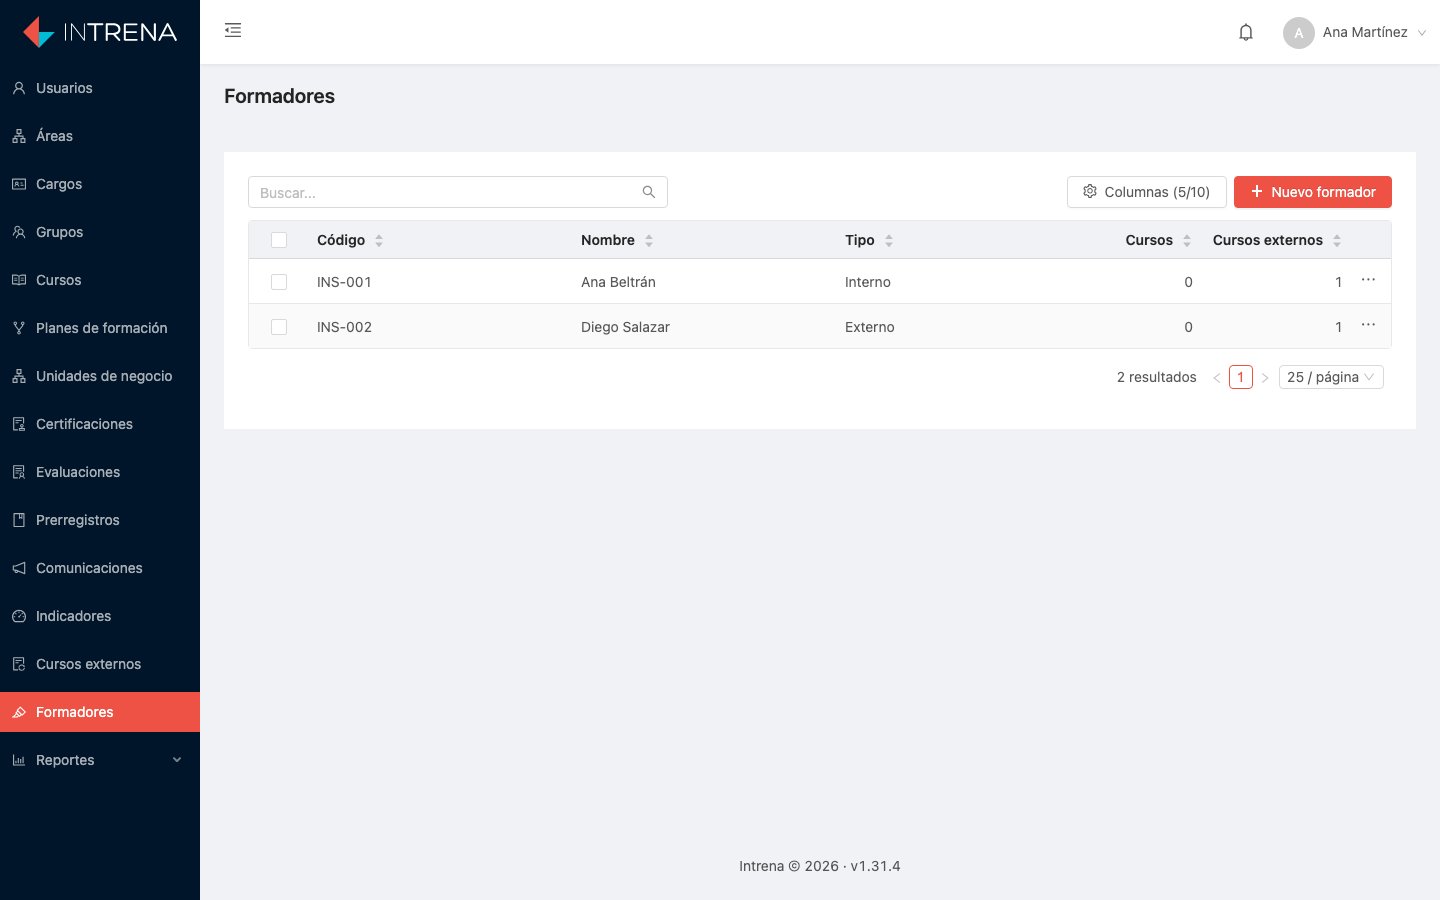Click Ana Martínez's avatar circle
The image size is (1440, 900).
1299,32
